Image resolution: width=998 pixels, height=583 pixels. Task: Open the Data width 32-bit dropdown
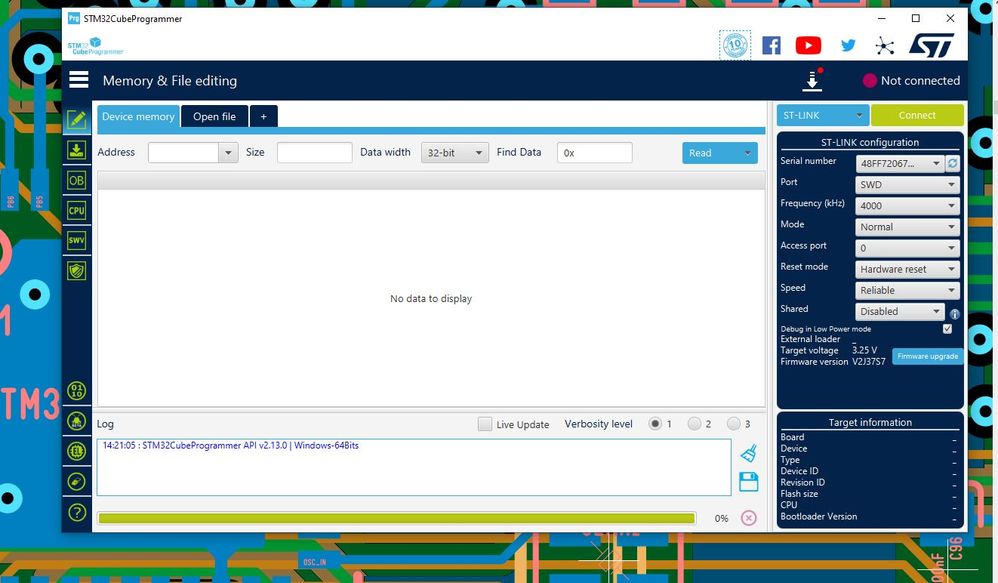point(454,153)
